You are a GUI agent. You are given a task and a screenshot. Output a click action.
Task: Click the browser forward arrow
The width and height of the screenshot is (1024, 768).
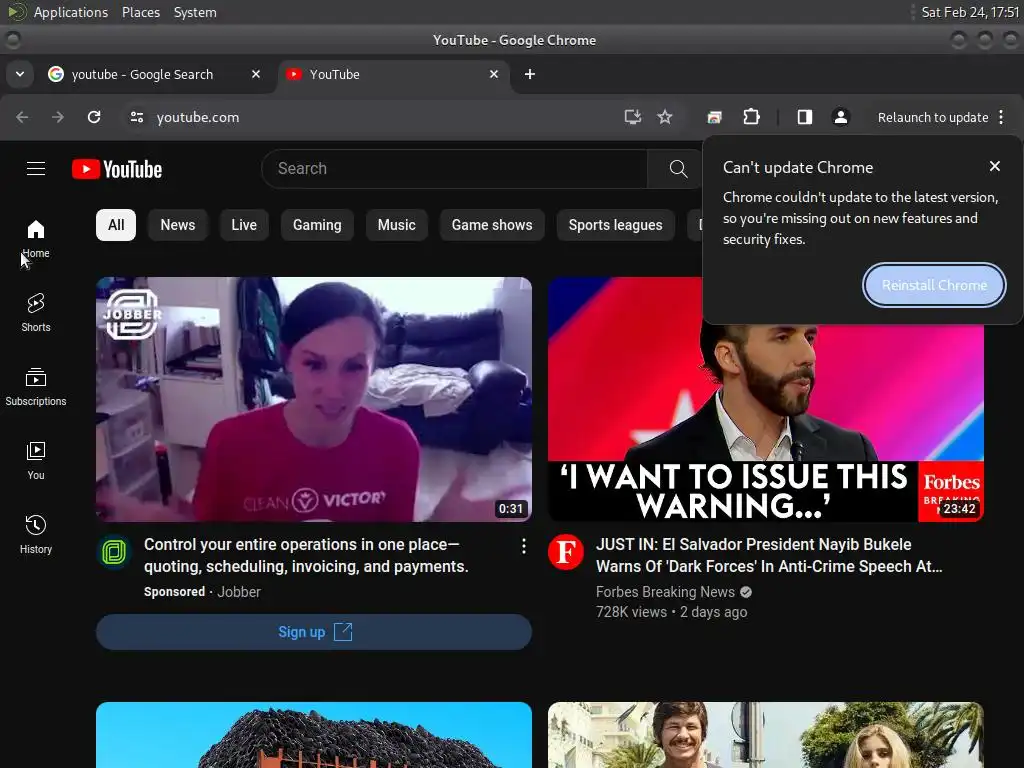tap(58, 117)
